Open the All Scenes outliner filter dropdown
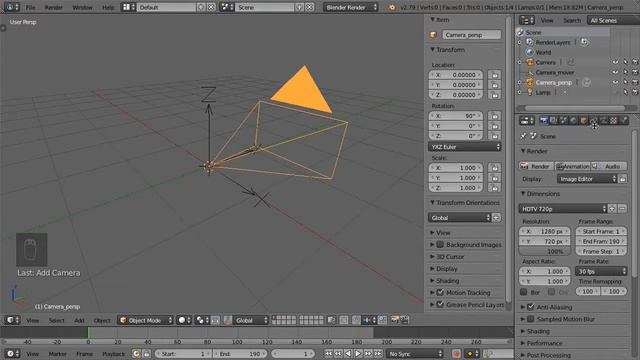 (x=613, y=20)
